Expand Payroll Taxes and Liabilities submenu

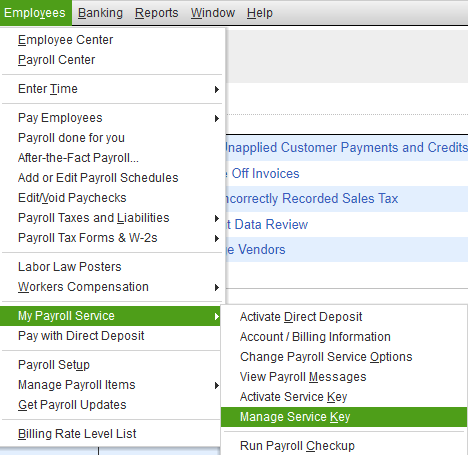(111, 218)
